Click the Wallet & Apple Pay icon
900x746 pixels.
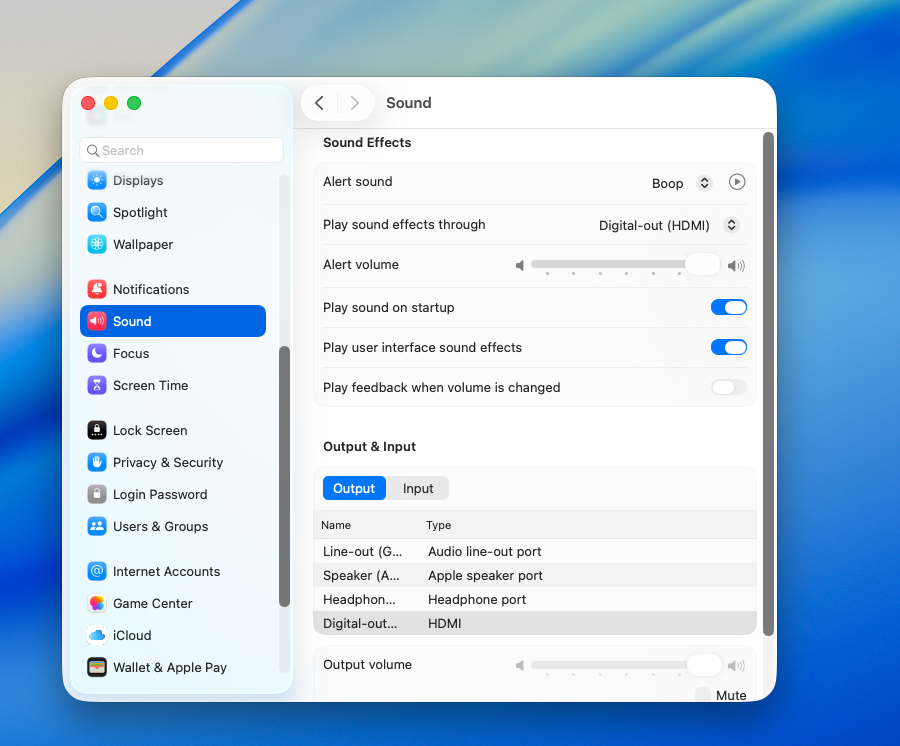coord(97,667)
